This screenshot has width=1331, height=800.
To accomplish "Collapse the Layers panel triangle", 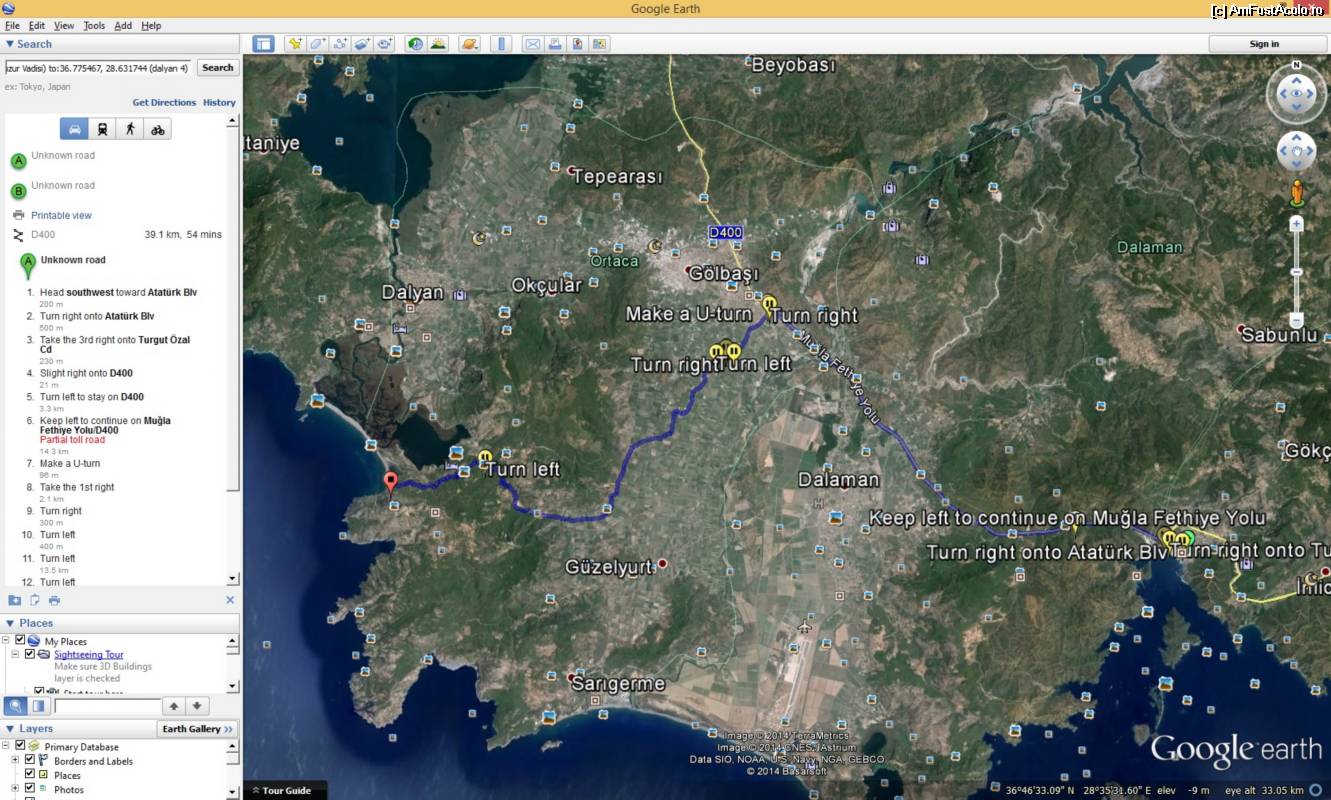I will [10, 729].
